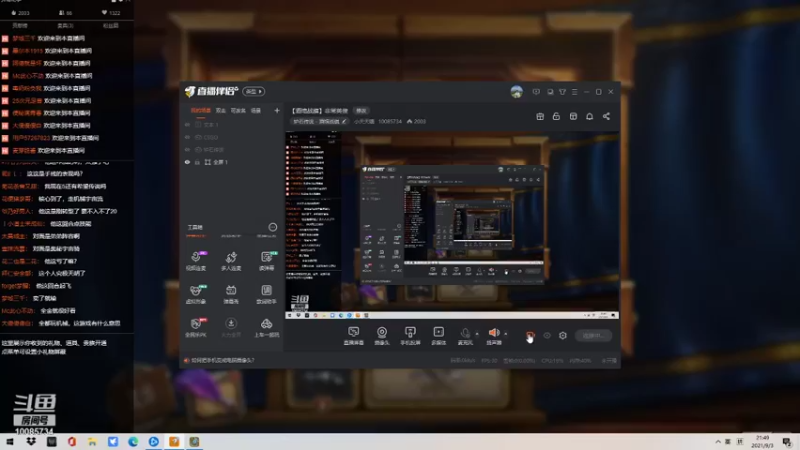Select the first orange scene tab

point(201,110)
